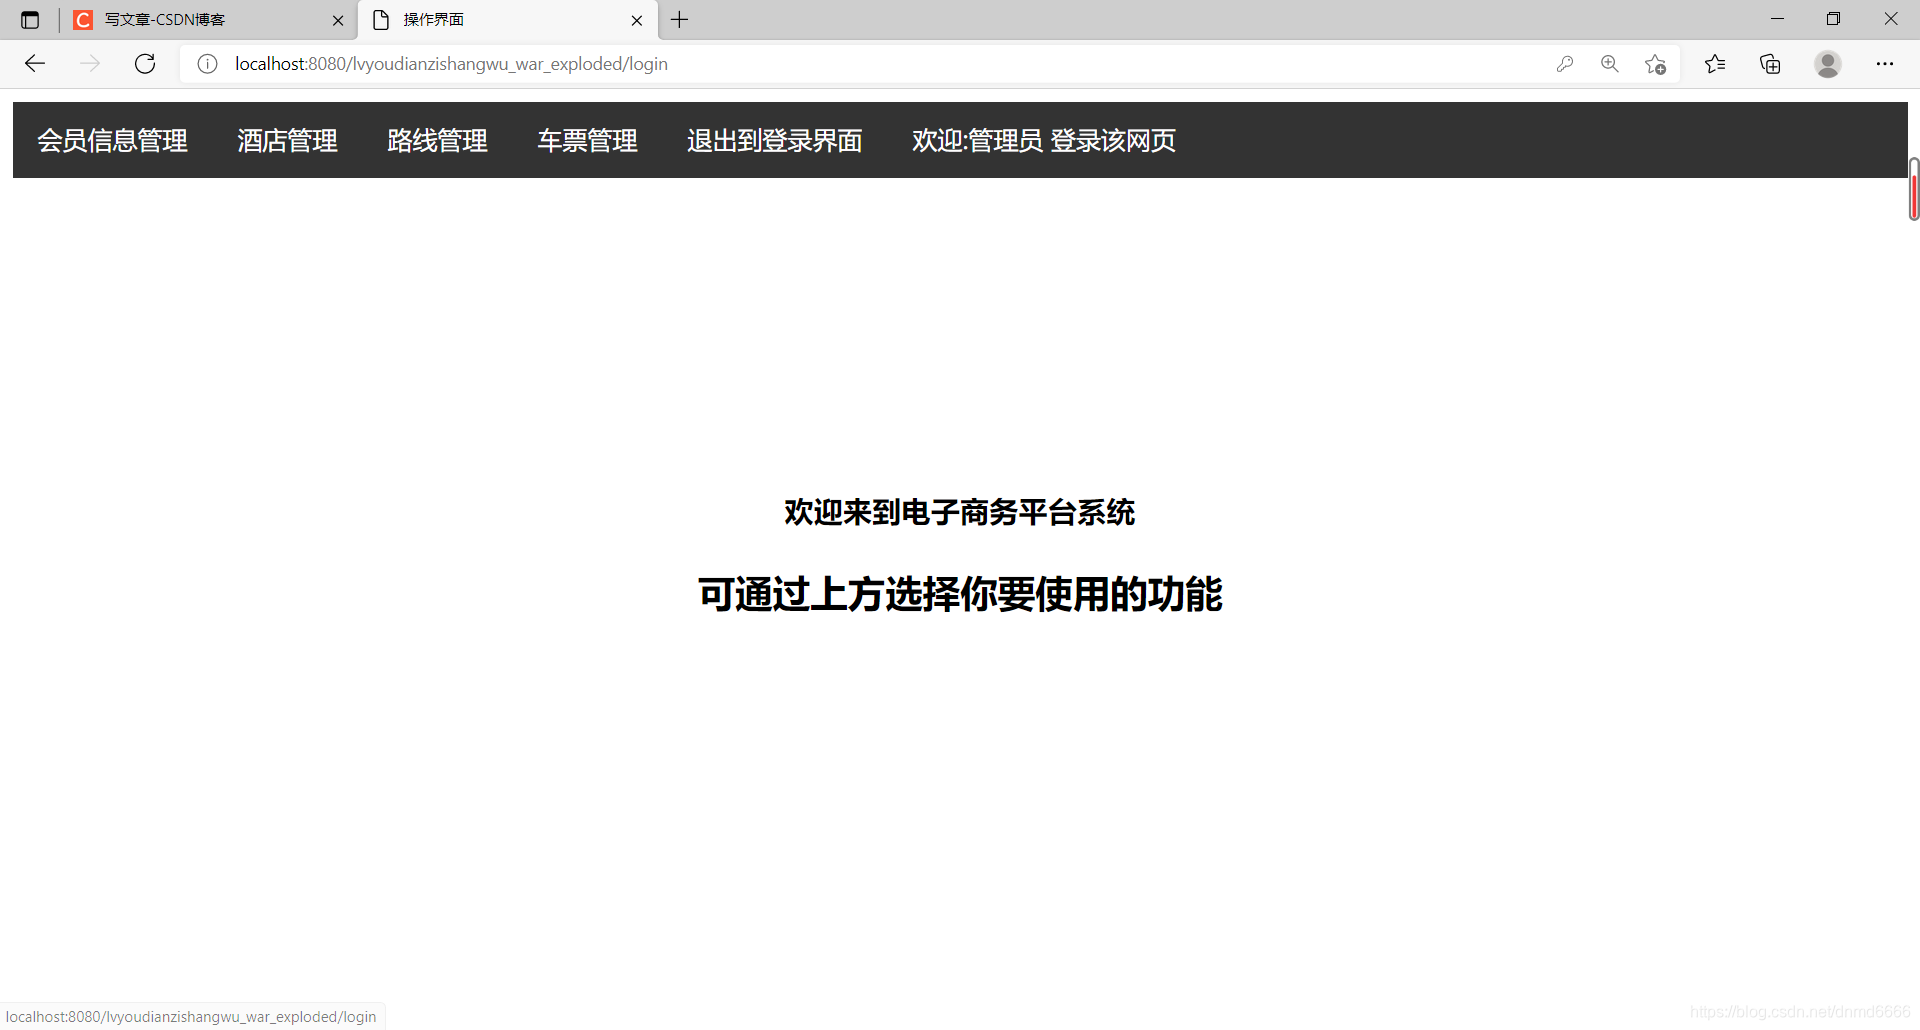This screenshot has height=1030, width=1920.
Task: Open the tab actions menu
Action: pos(29,19)
